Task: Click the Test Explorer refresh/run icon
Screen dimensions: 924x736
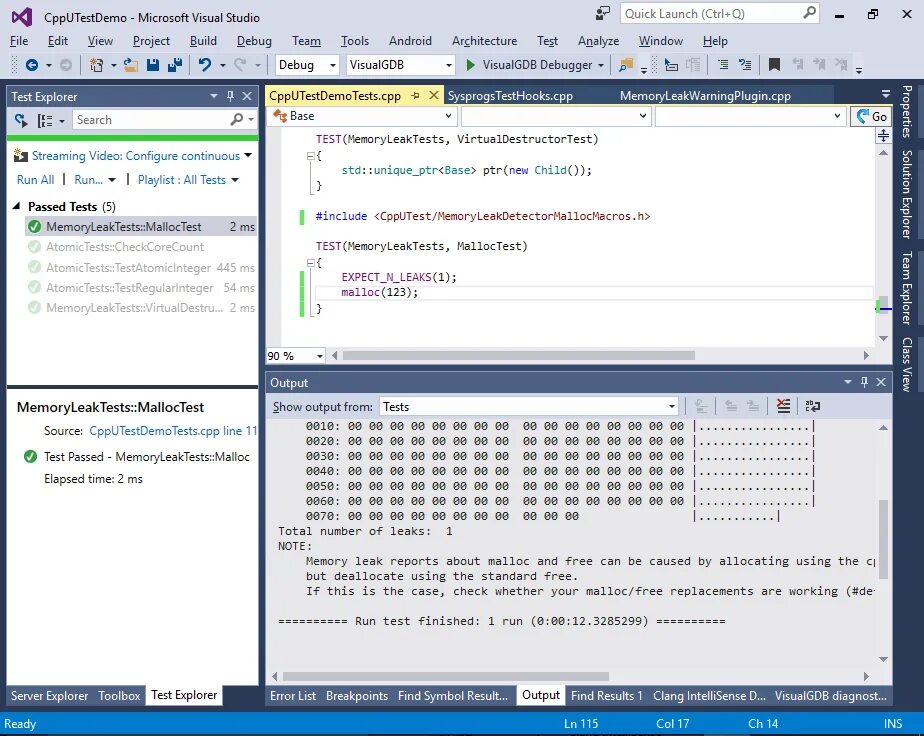Action: (21, 120)
